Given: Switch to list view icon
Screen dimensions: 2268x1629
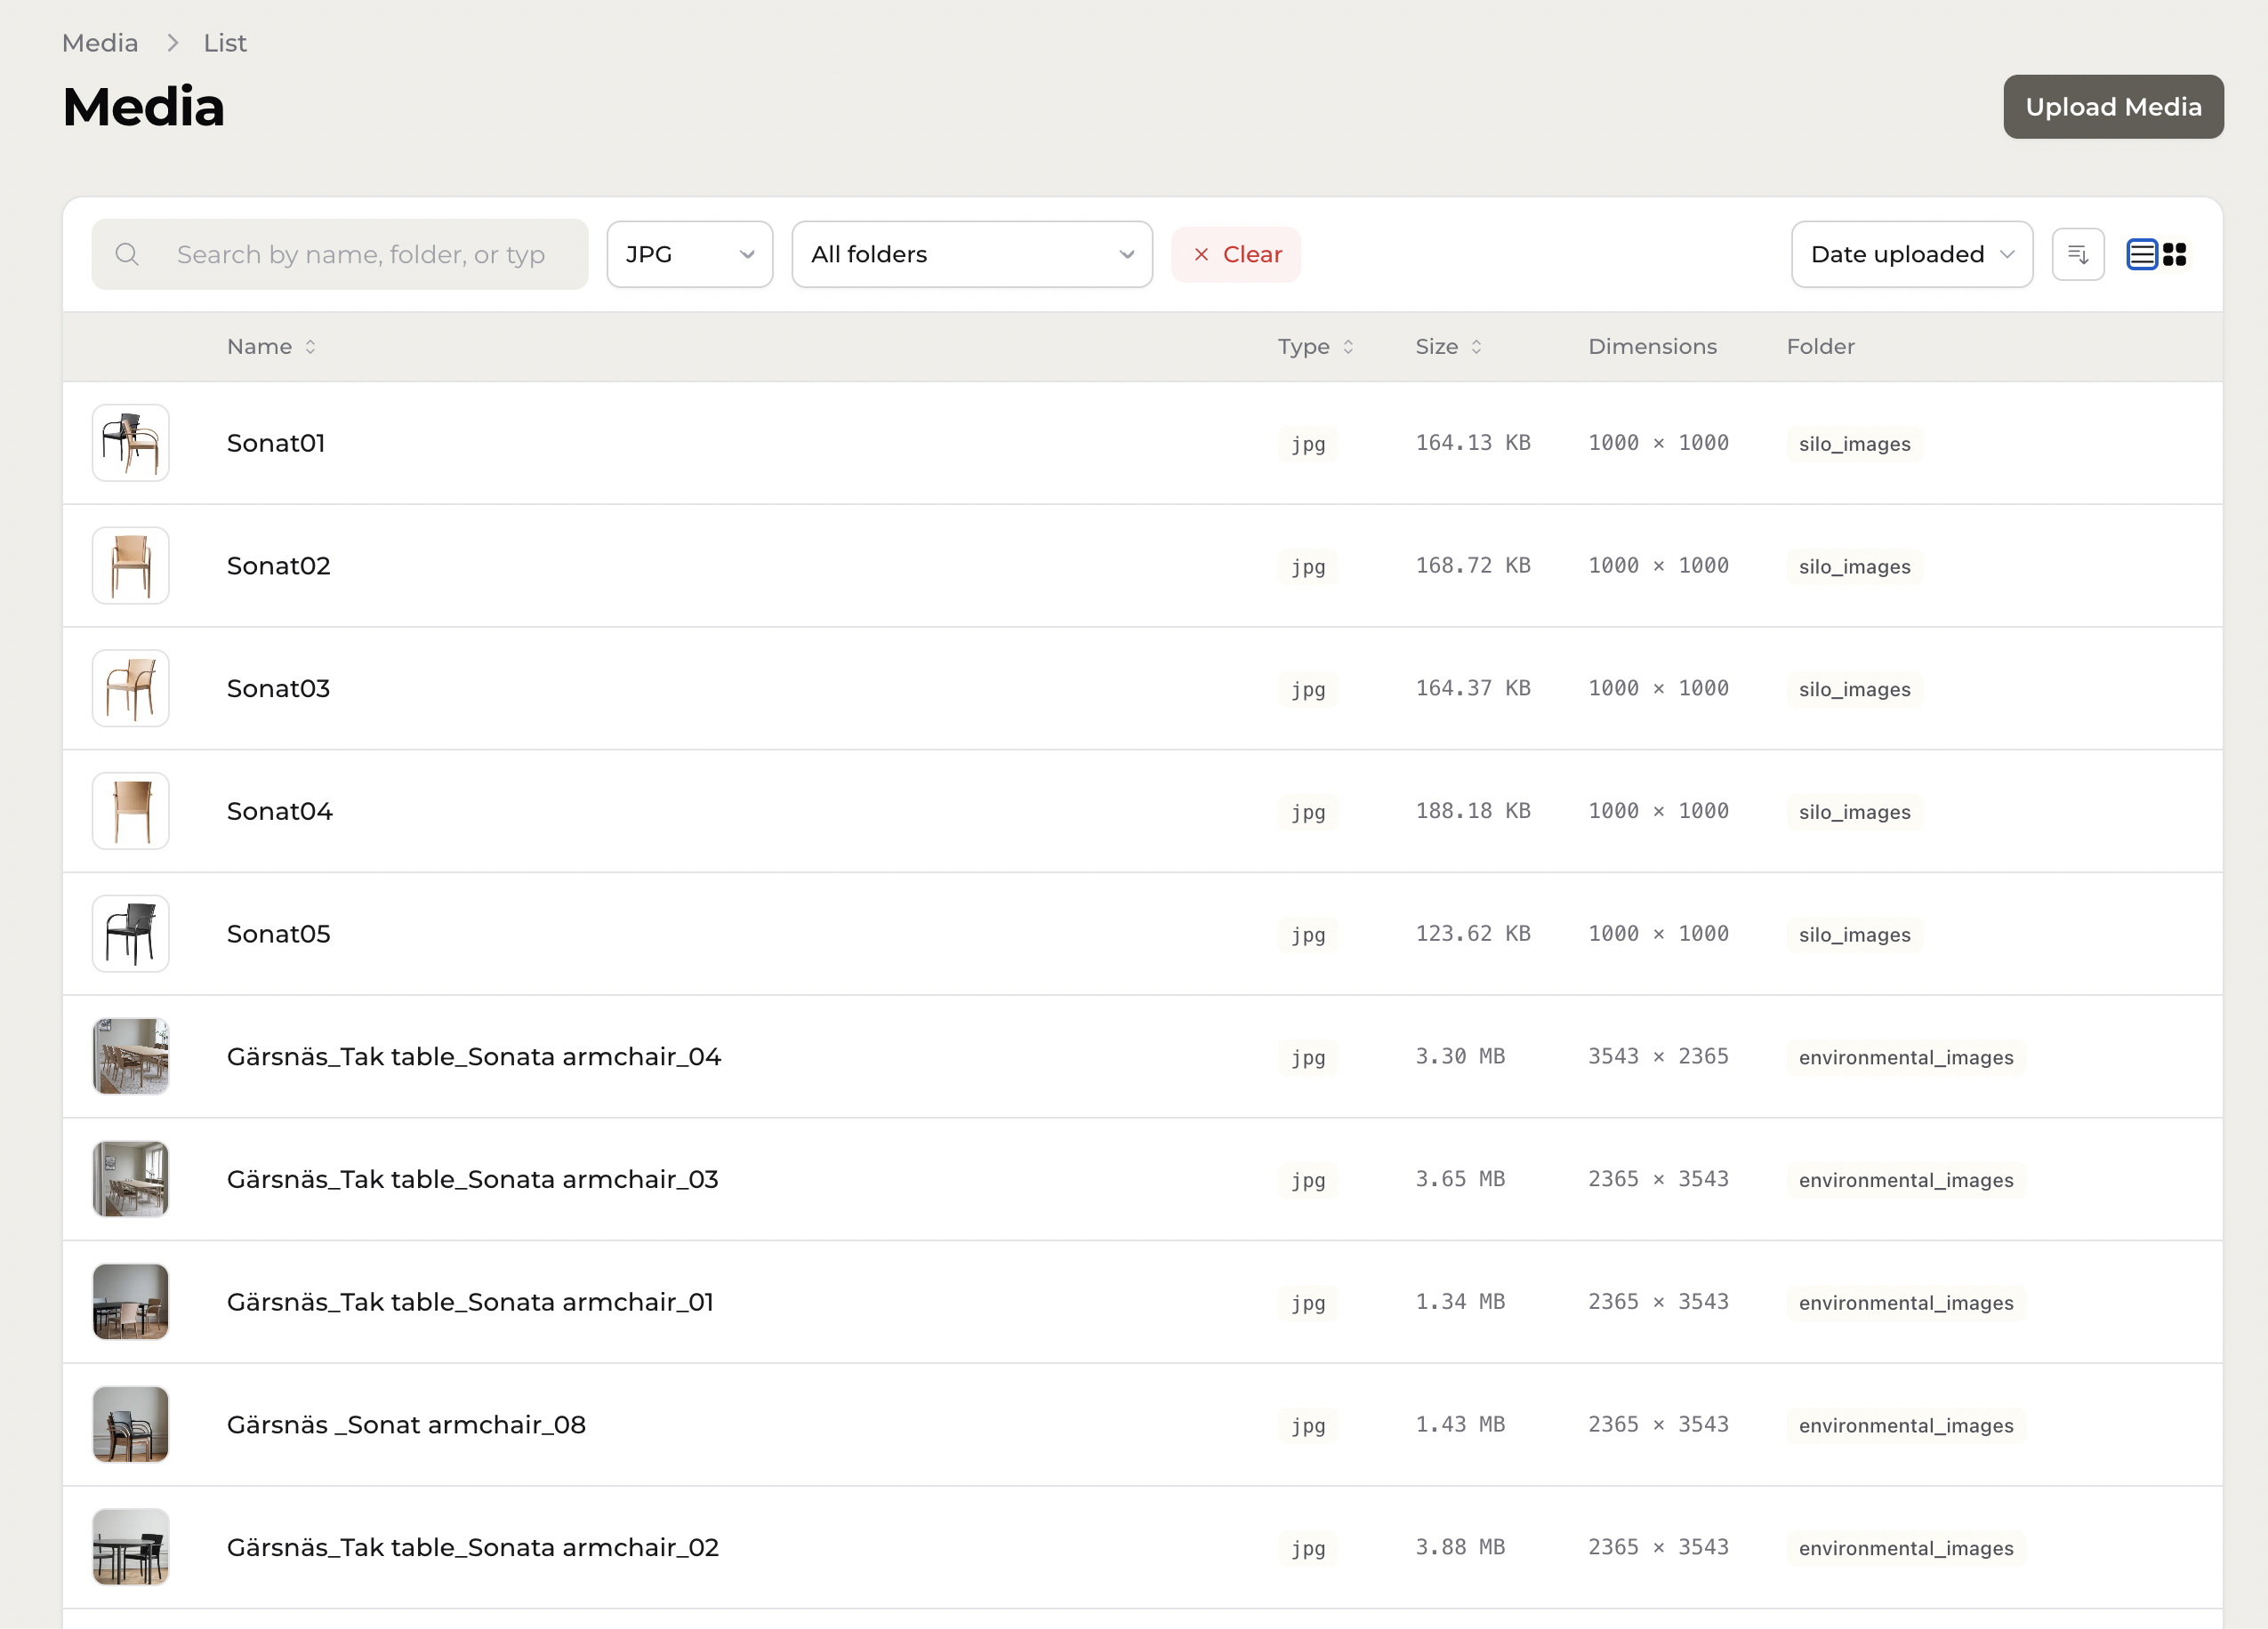Looking at the screenshot, I should point(2141,254).
